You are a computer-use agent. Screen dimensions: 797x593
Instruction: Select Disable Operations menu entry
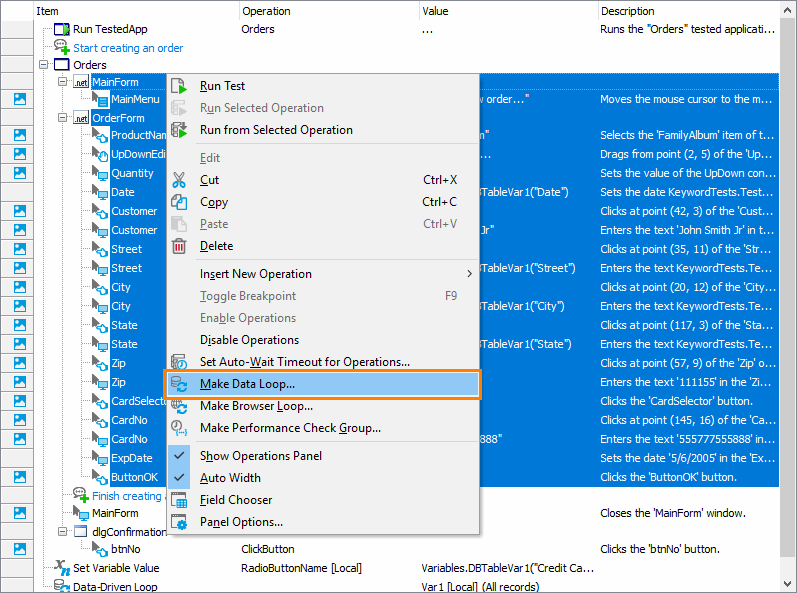(x=249, y=340)
